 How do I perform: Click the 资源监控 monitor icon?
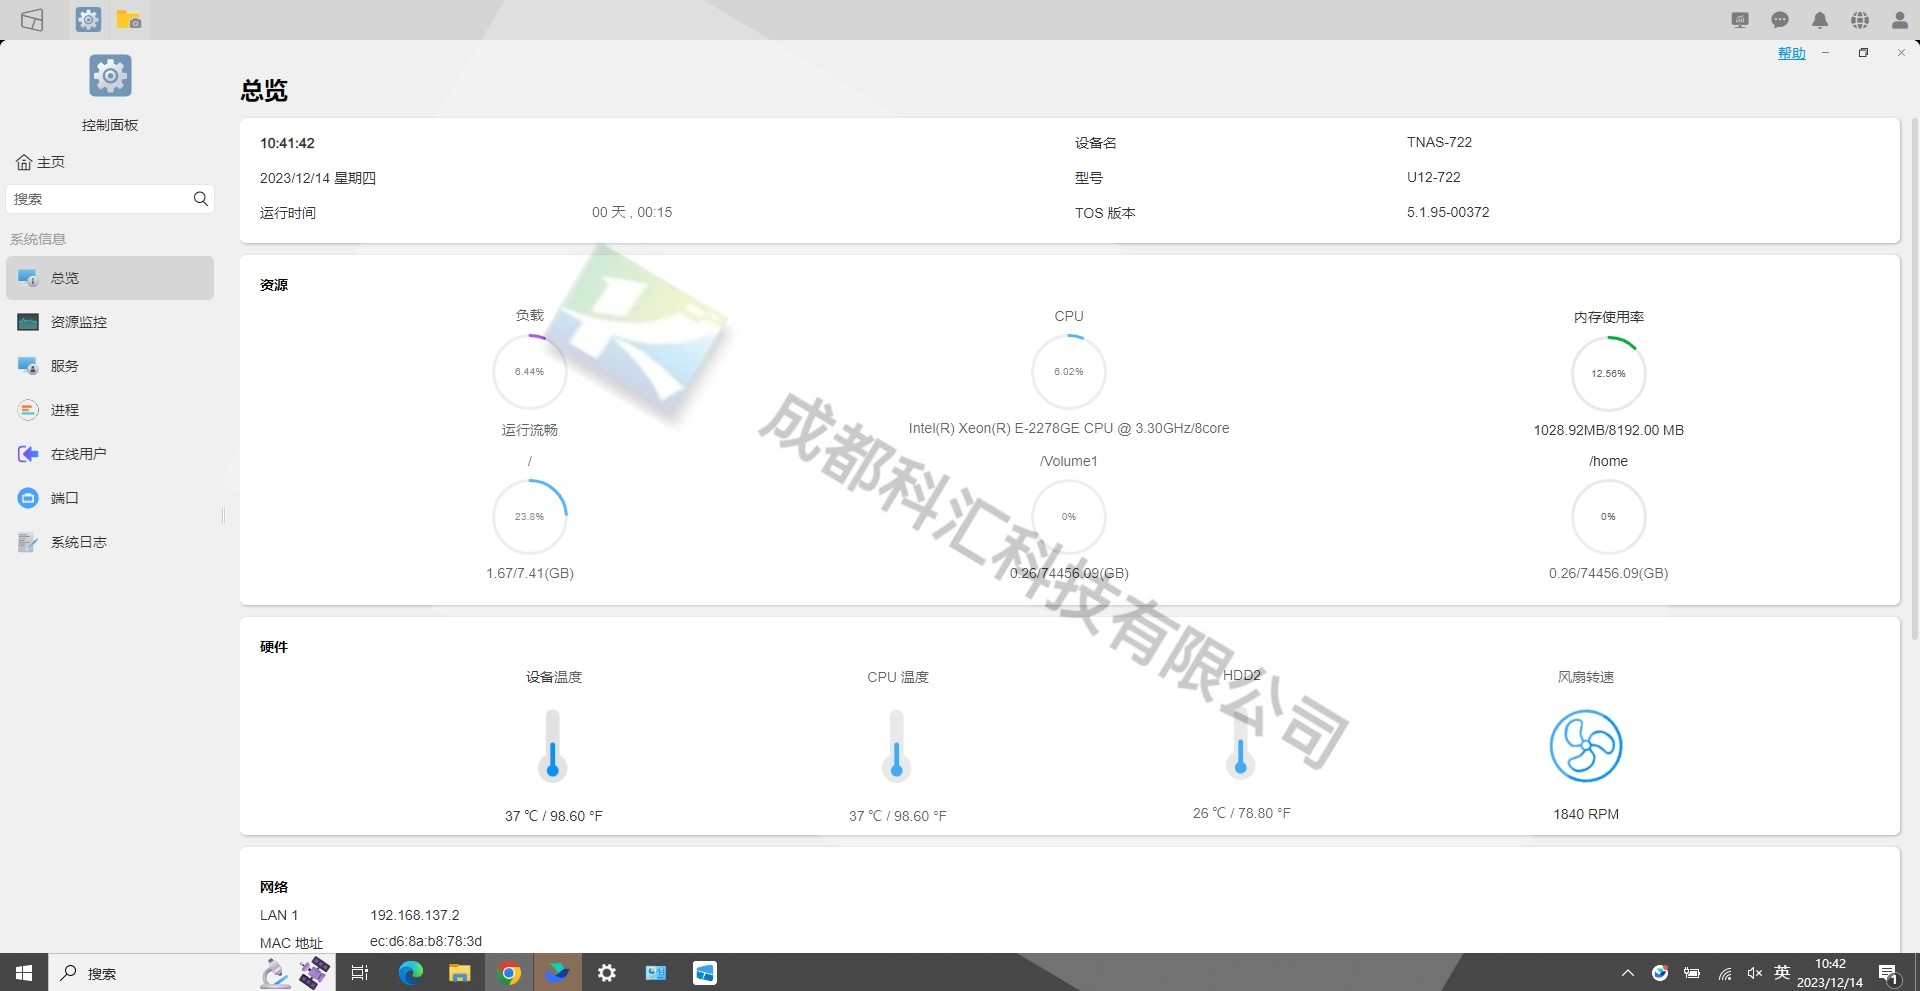pos(28,322)
